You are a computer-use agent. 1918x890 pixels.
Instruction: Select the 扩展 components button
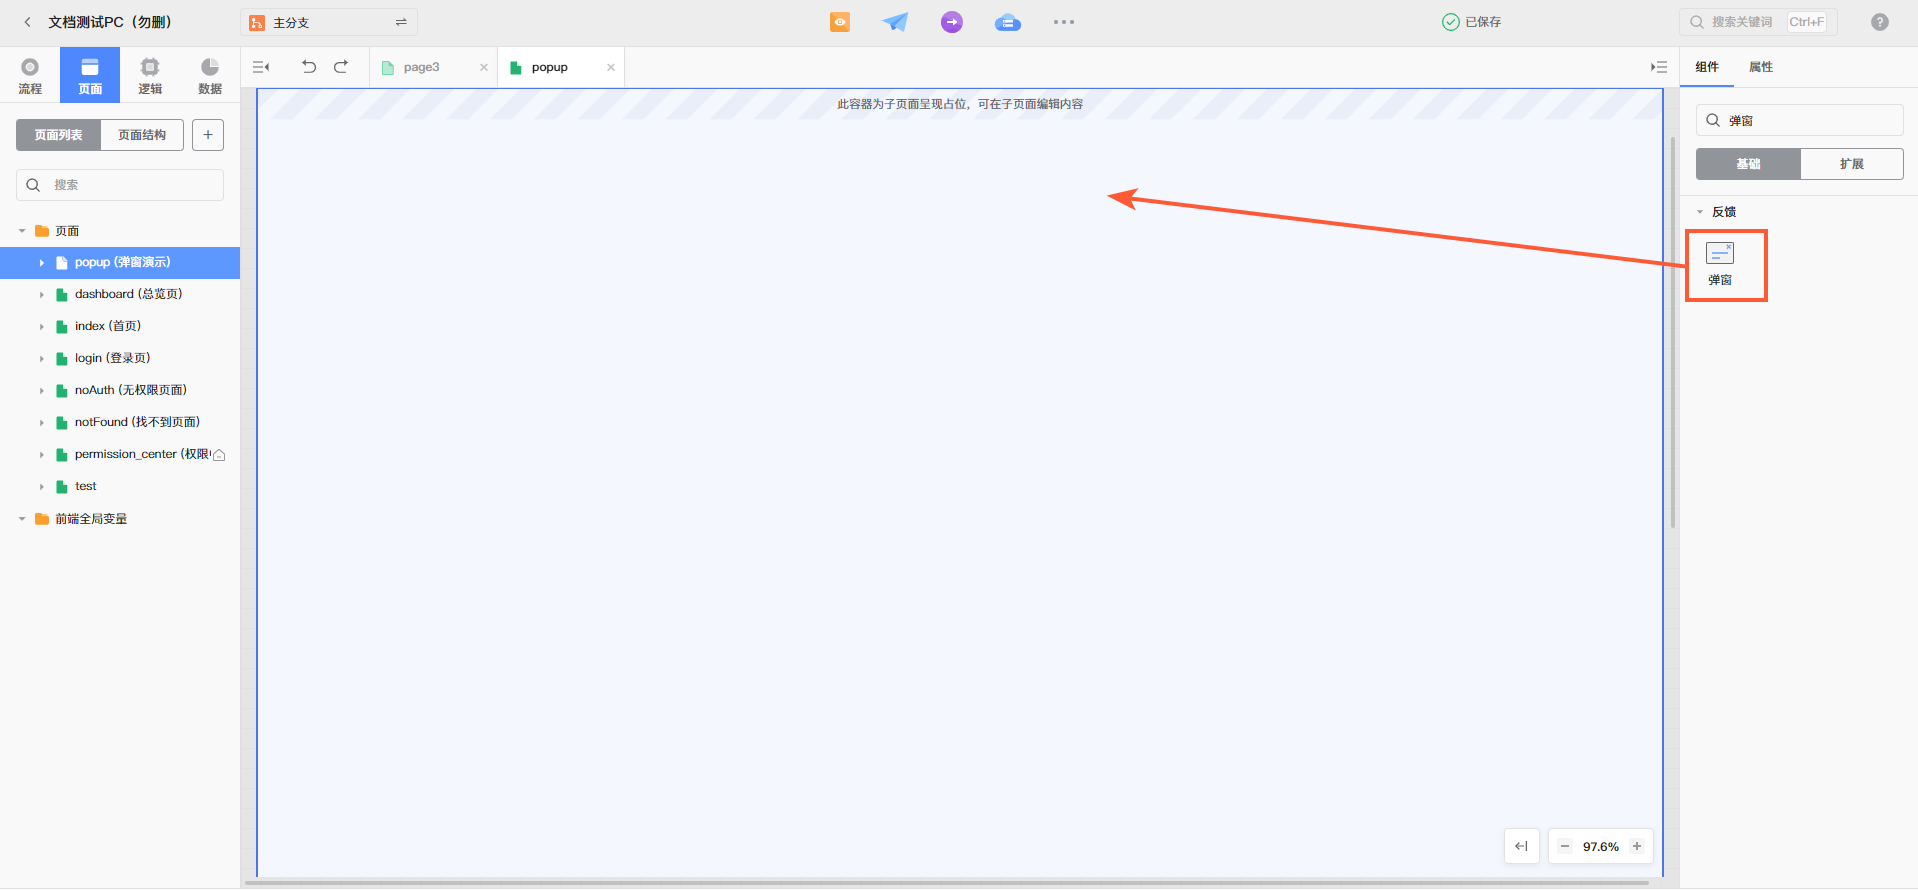tap(1852, 164)
